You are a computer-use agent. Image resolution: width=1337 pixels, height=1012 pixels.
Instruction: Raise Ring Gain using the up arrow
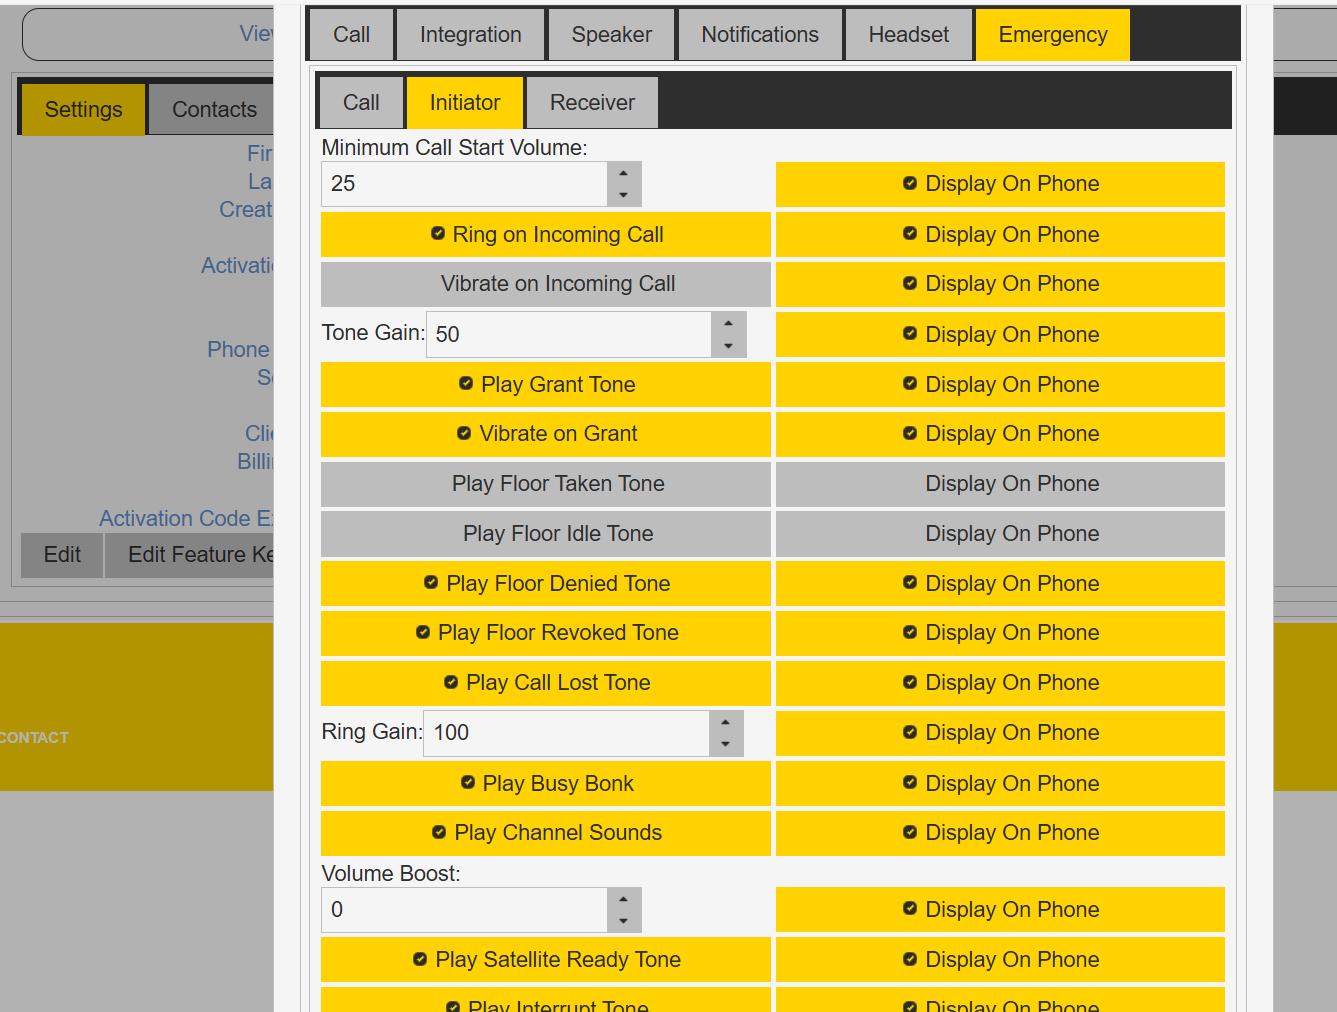726,722
